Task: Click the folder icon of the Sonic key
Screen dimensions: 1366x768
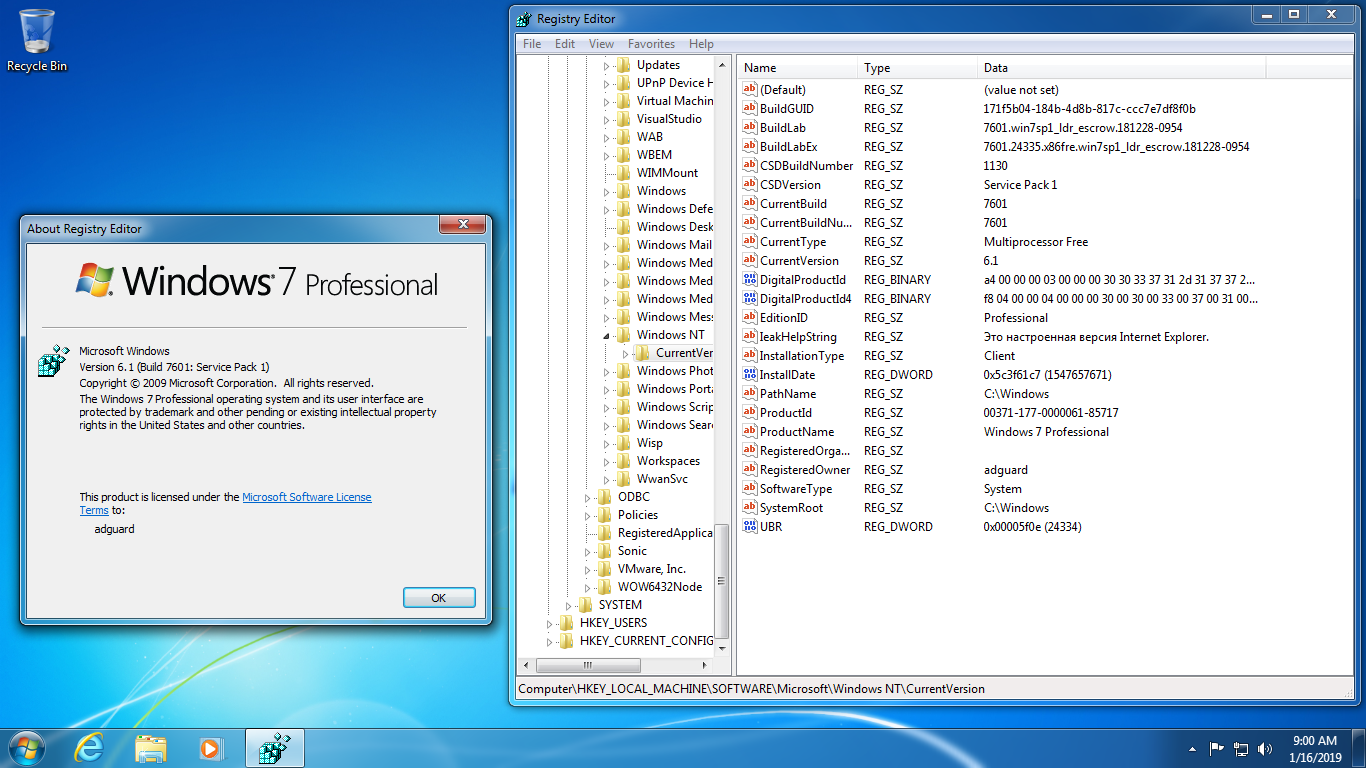Action: tap(604, 550)
